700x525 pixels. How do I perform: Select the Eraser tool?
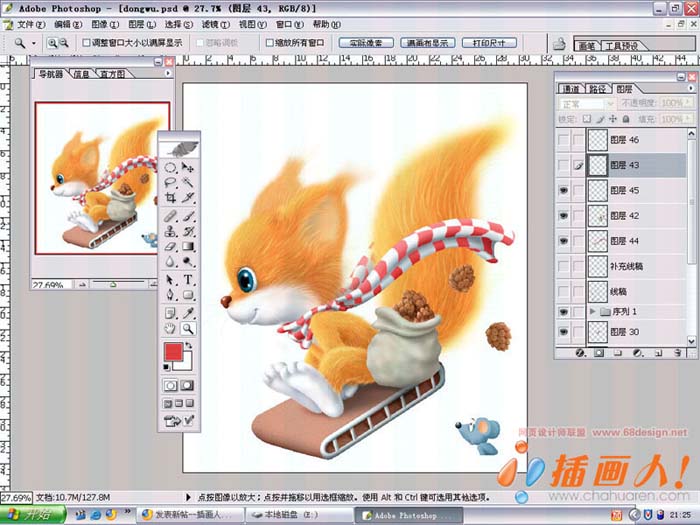tap(170, 246)
